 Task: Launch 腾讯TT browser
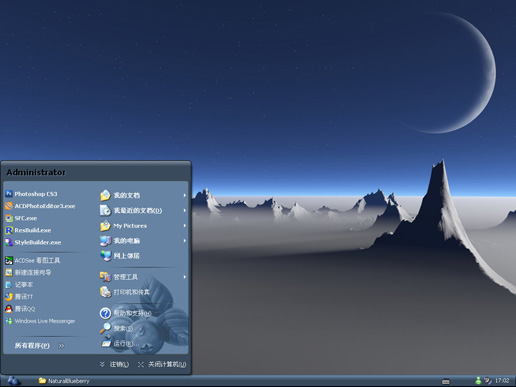[19, 297]
